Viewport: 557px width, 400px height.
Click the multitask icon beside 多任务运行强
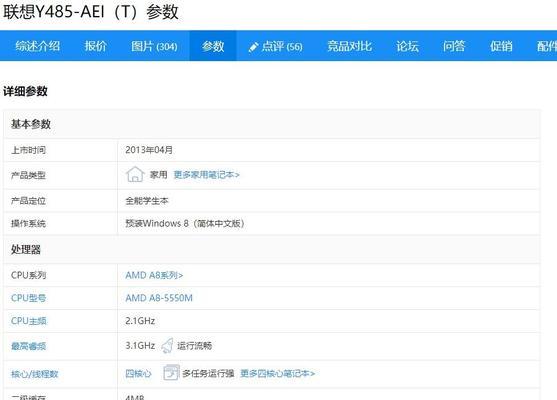coord(171,373)
